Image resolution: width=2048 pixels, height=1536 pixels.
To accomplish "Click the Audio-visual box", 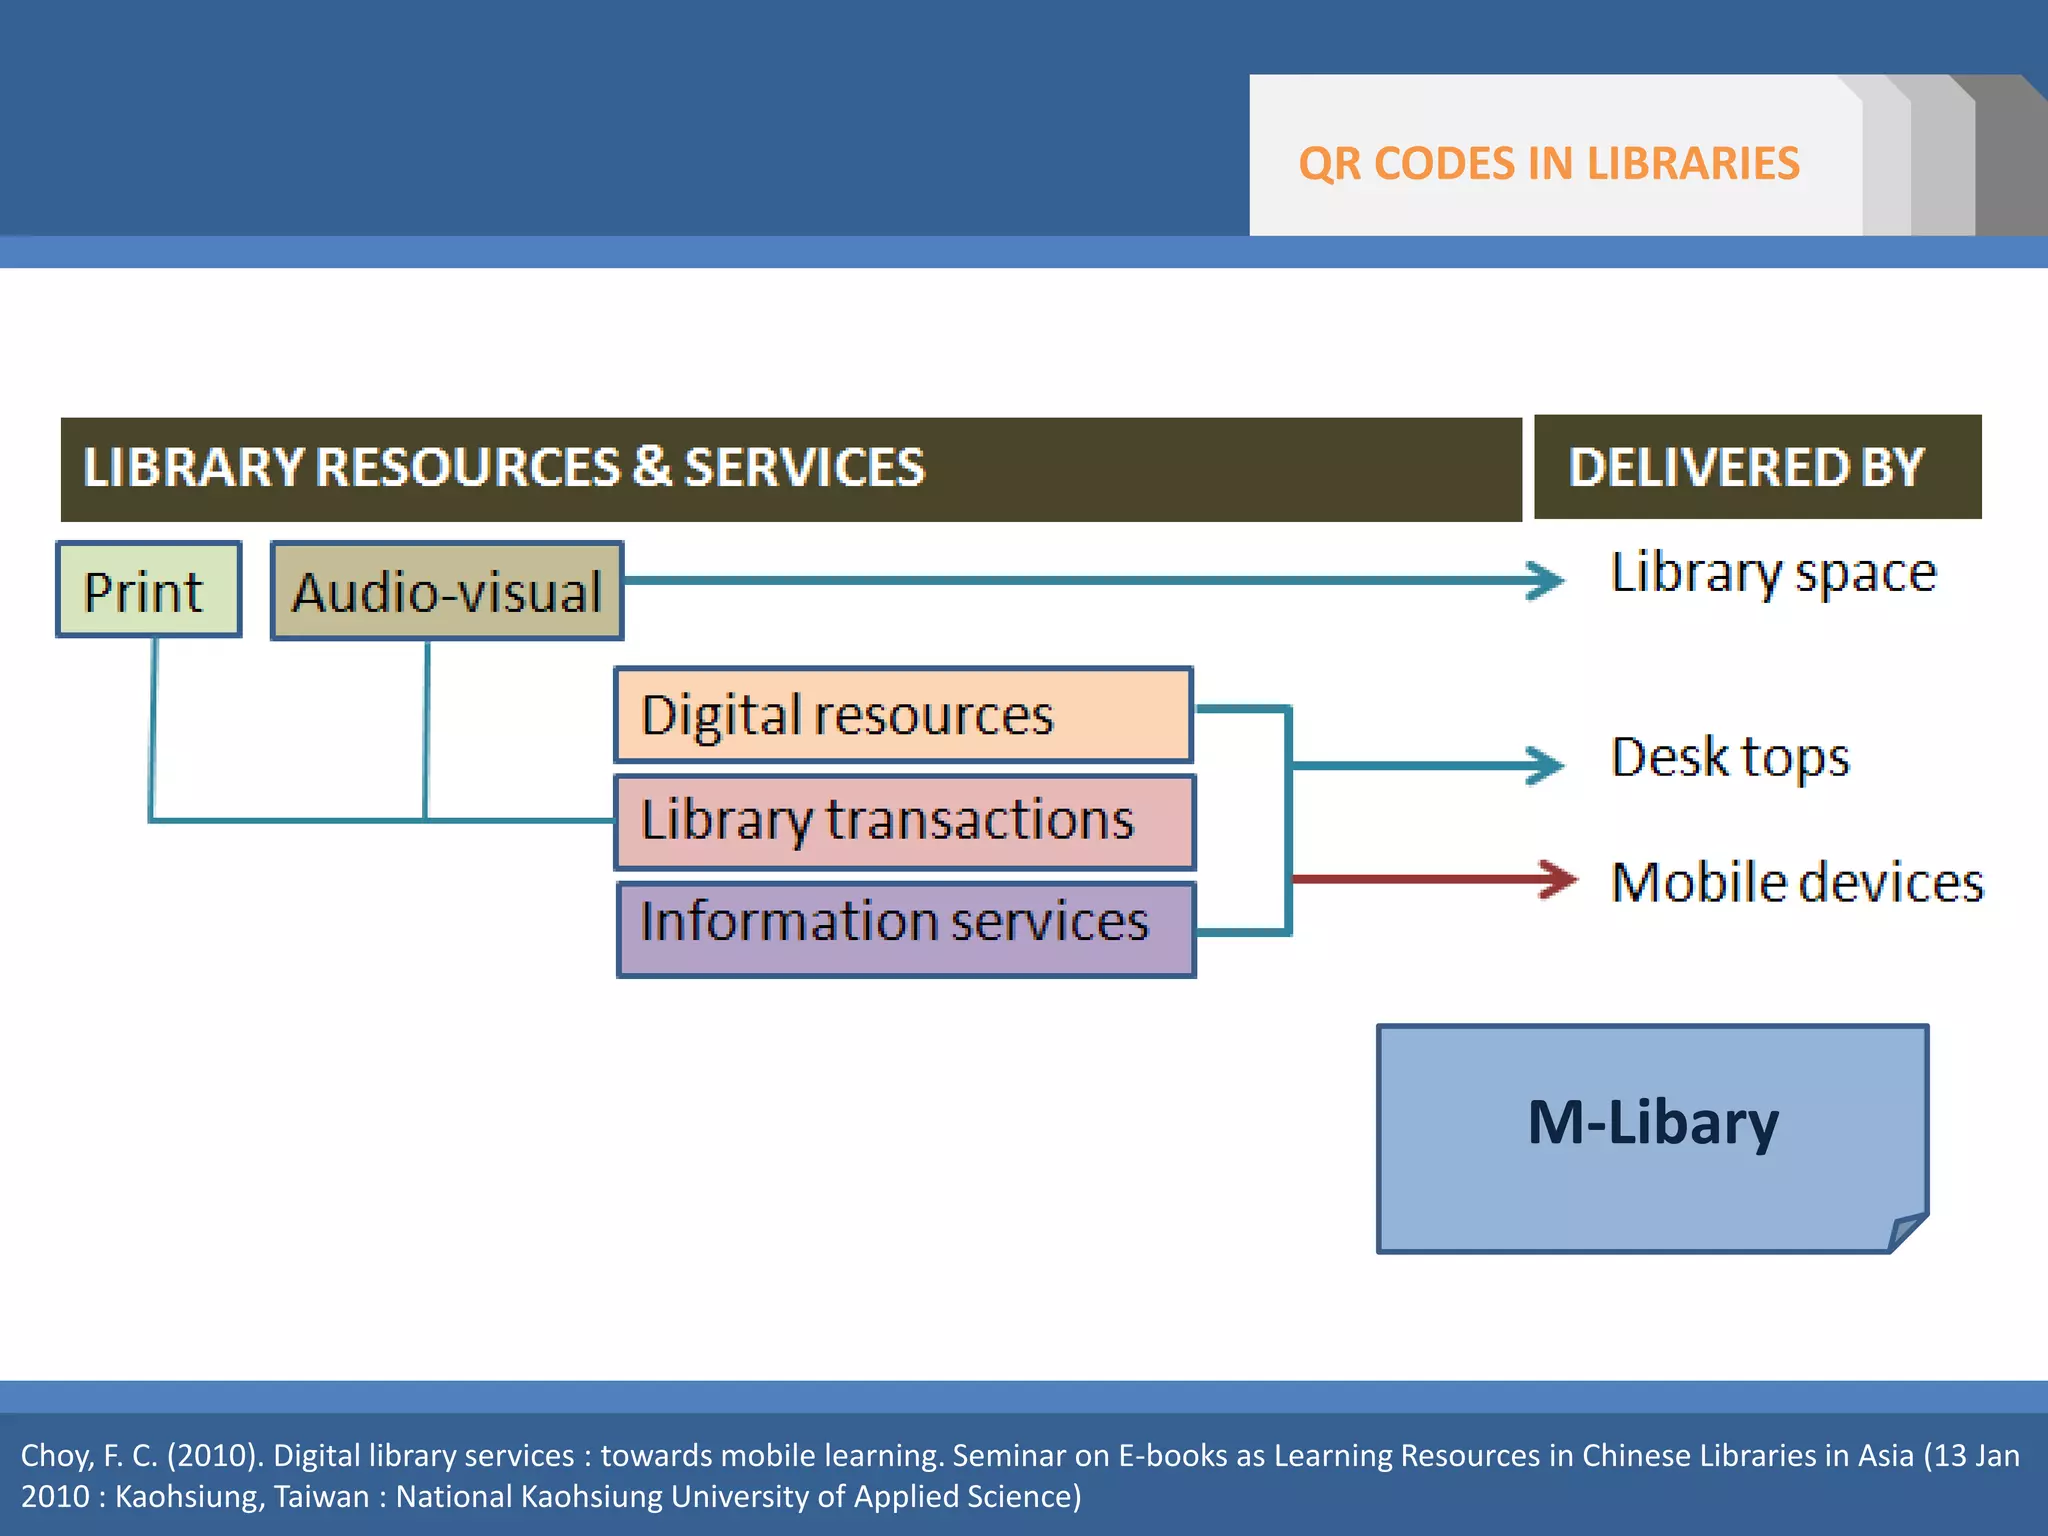I will (447, 590).
